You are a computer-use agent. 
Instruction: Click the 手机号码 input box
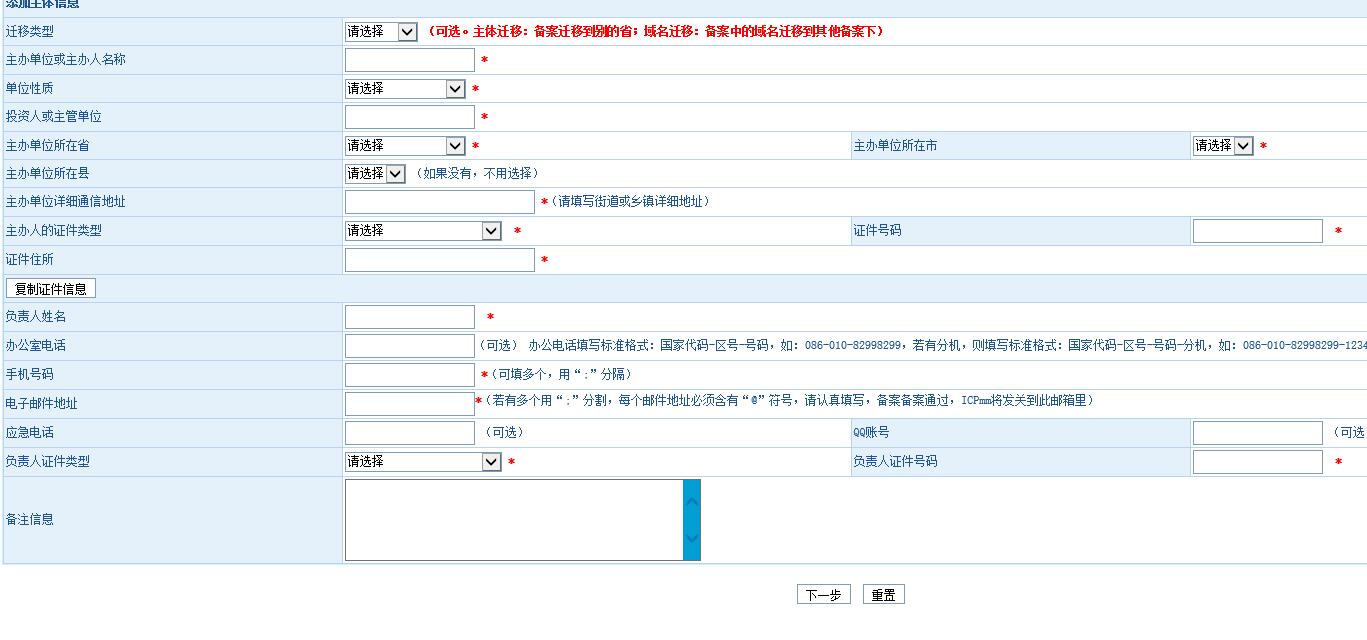(x=409, y=375)
